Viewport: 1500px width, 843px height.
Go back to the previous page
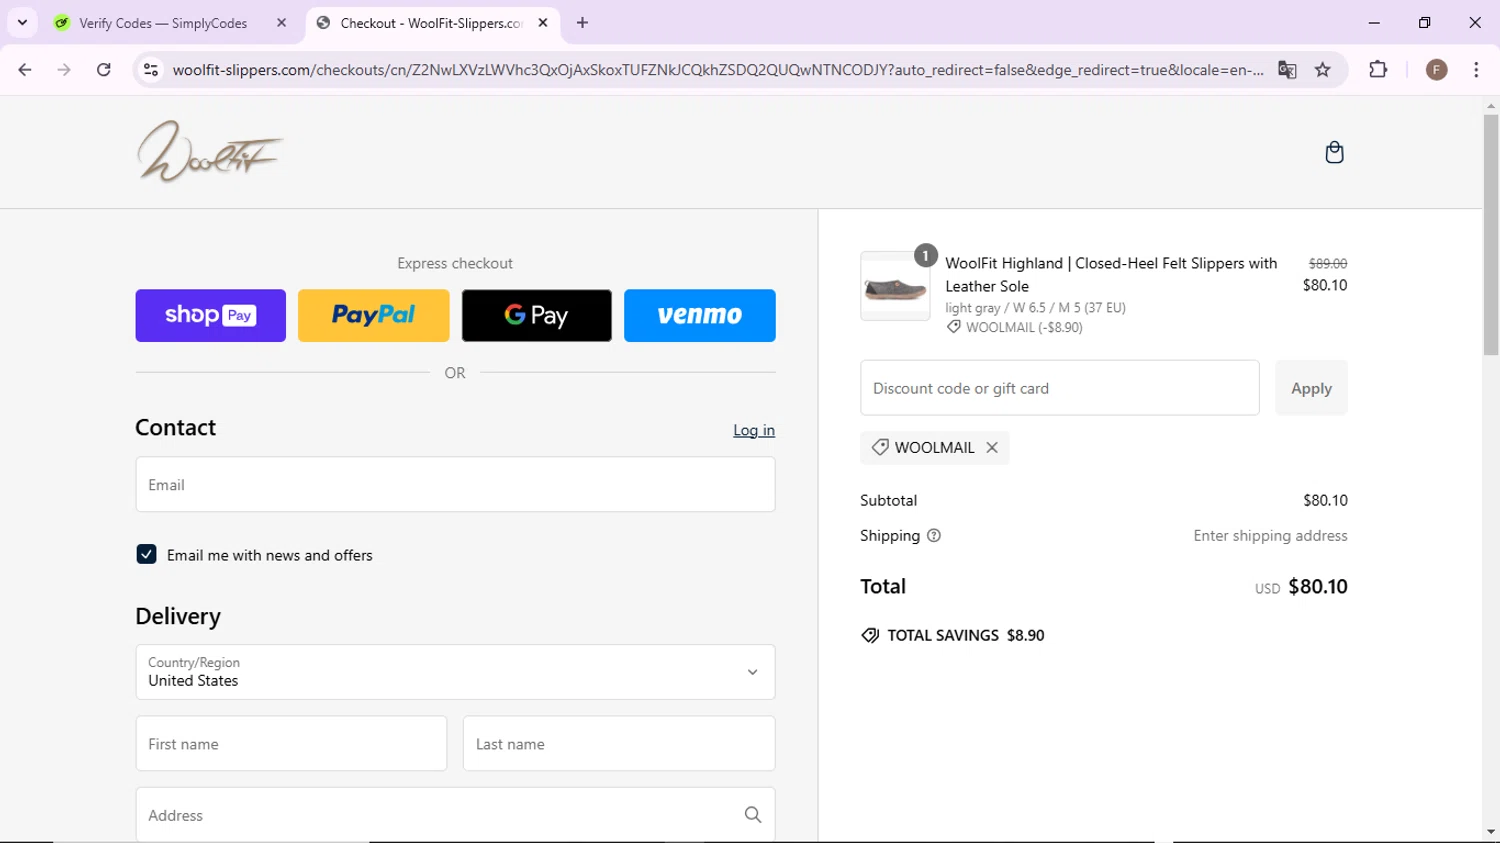click(x=25, y=70)
